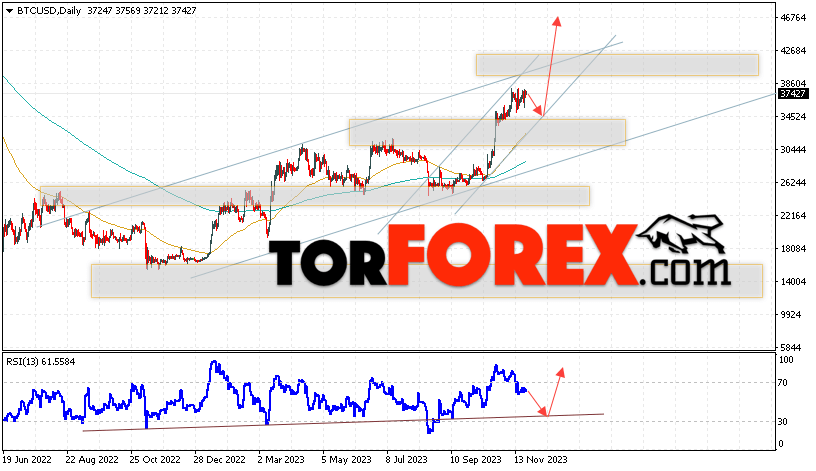Click the 22164 price axis label
This screenshot has height=471, width=816.
tap(793, 215)
